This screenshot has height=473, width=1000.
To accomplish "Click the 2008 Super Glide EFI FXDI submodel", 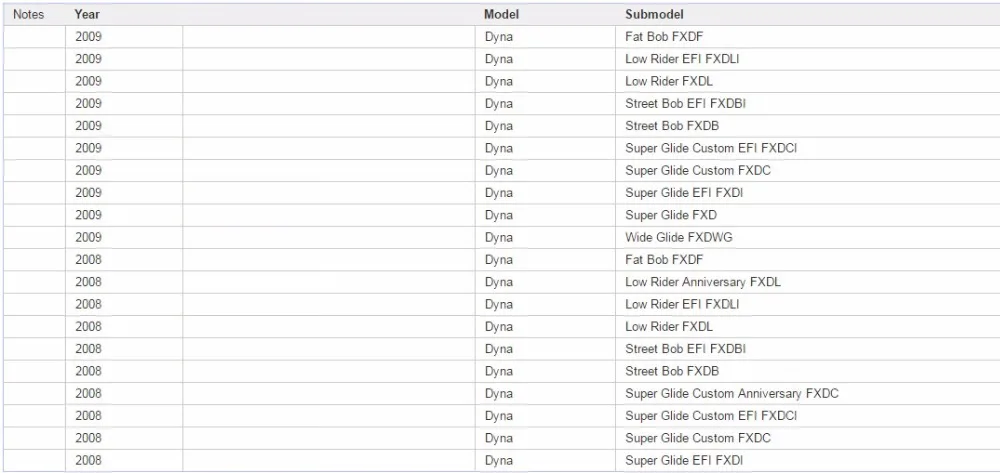I will pos(684,460).
